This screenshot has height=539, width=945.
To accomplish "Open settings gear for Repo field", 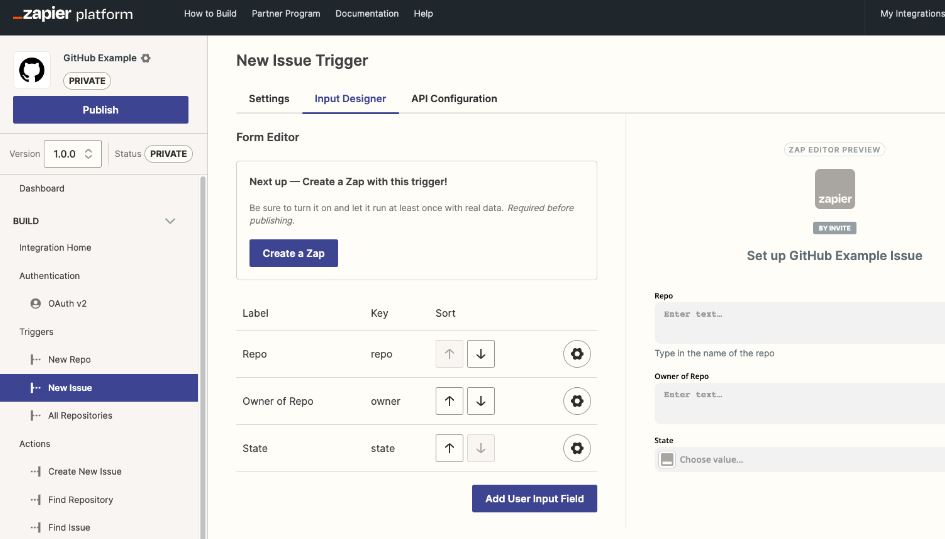I will point(577,354).
